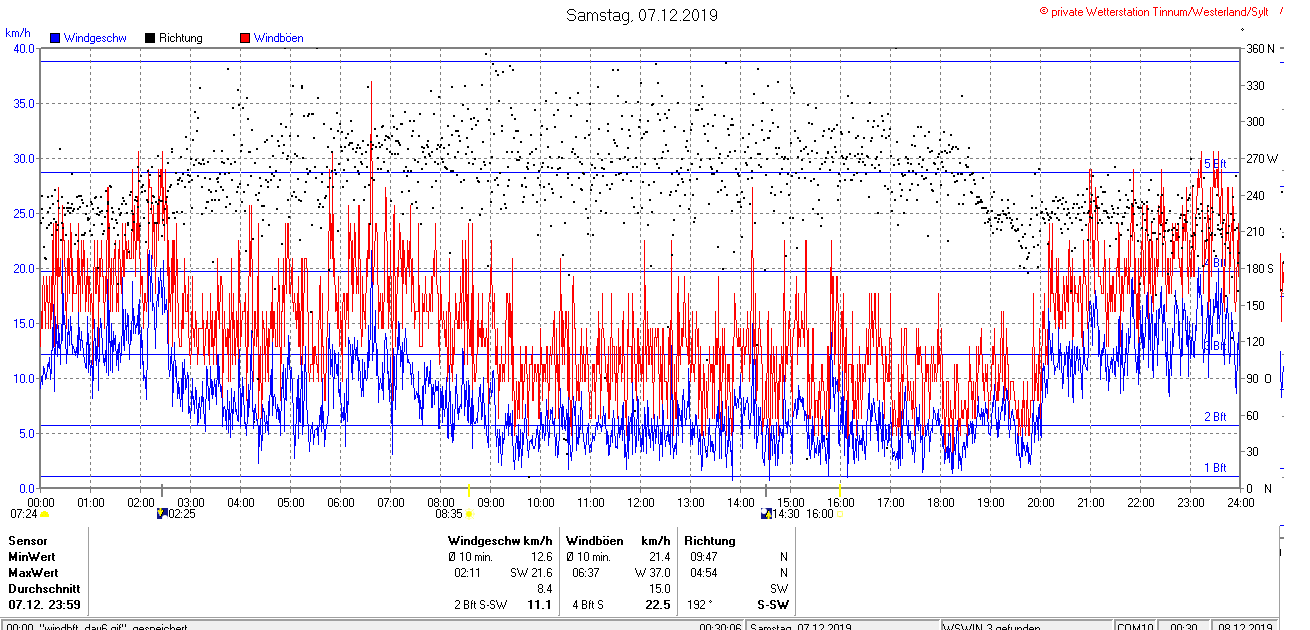1310x630 pixels.
Task: Click the chart title Samstag, 07.12.2019
Action: [641, 15]
